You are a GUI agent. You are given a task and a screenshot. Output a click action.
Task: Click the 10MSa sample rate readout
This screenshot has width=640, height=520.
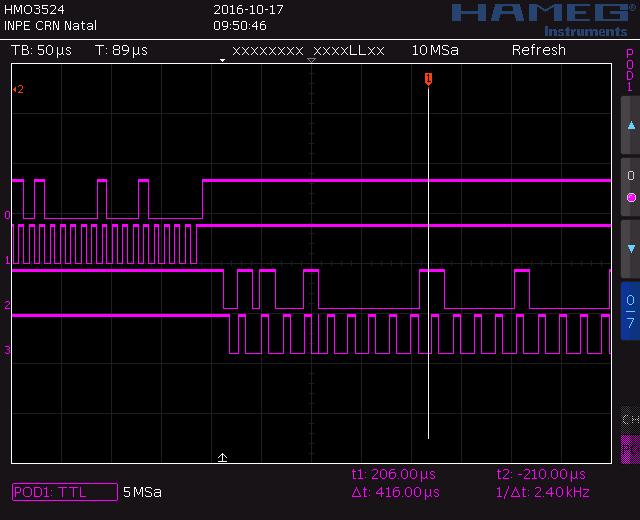(x=435, y=50)
